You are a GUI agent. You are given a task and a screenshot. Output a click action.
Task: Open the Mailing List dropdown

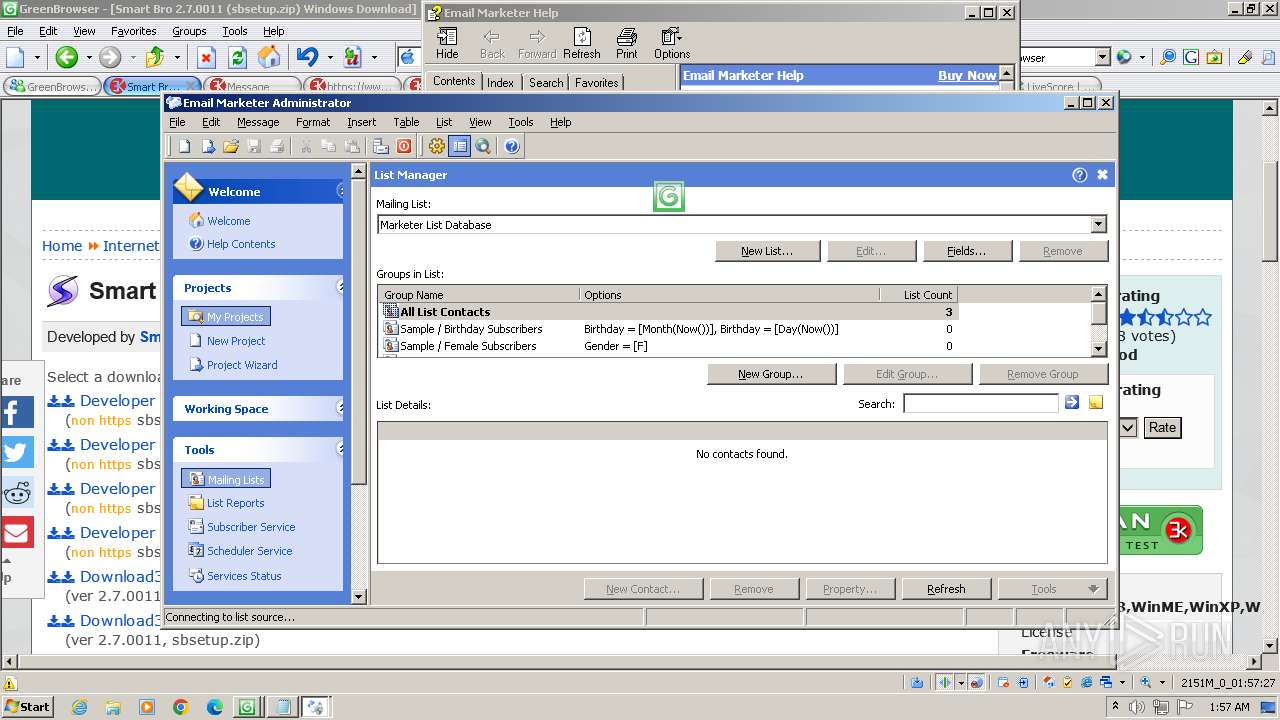click(x=1098, y=225)
